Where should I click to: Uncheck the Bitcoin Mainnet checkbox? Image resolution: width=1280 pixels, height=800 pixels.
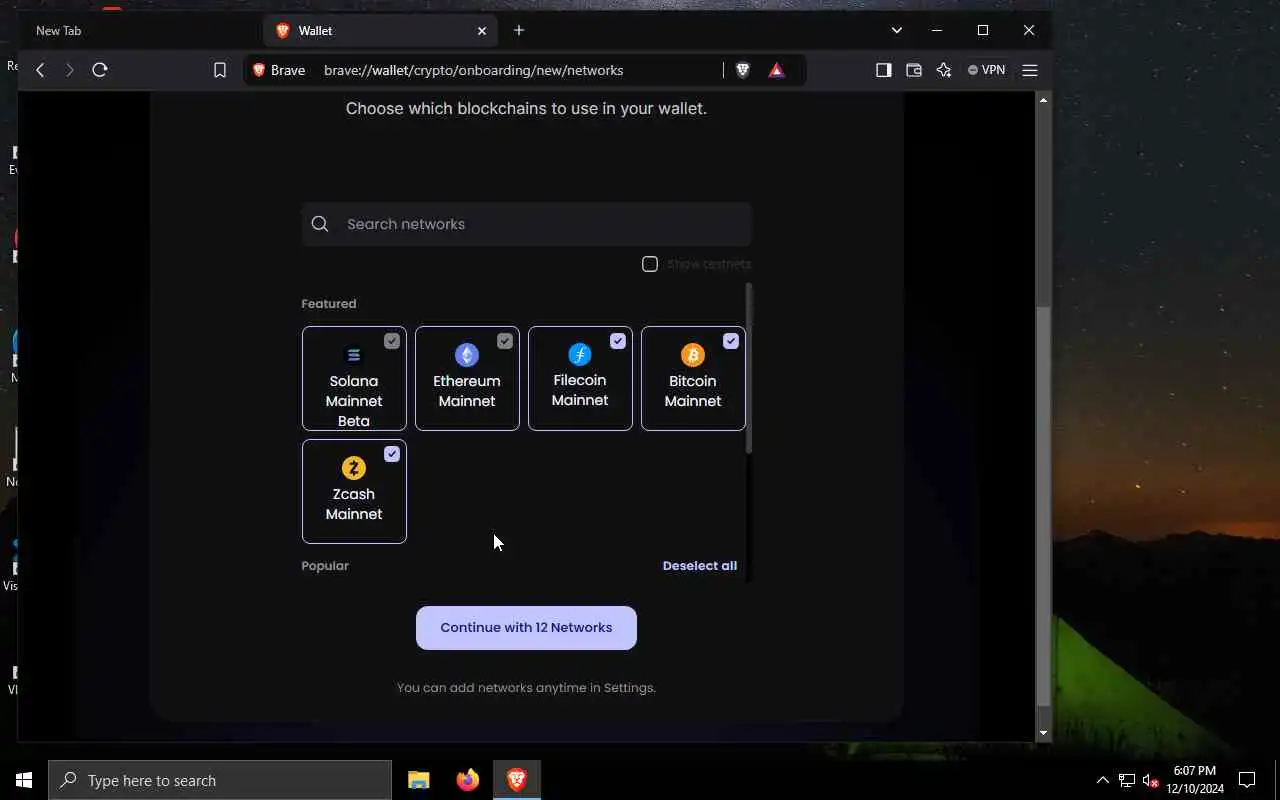[x=731, y=341]
